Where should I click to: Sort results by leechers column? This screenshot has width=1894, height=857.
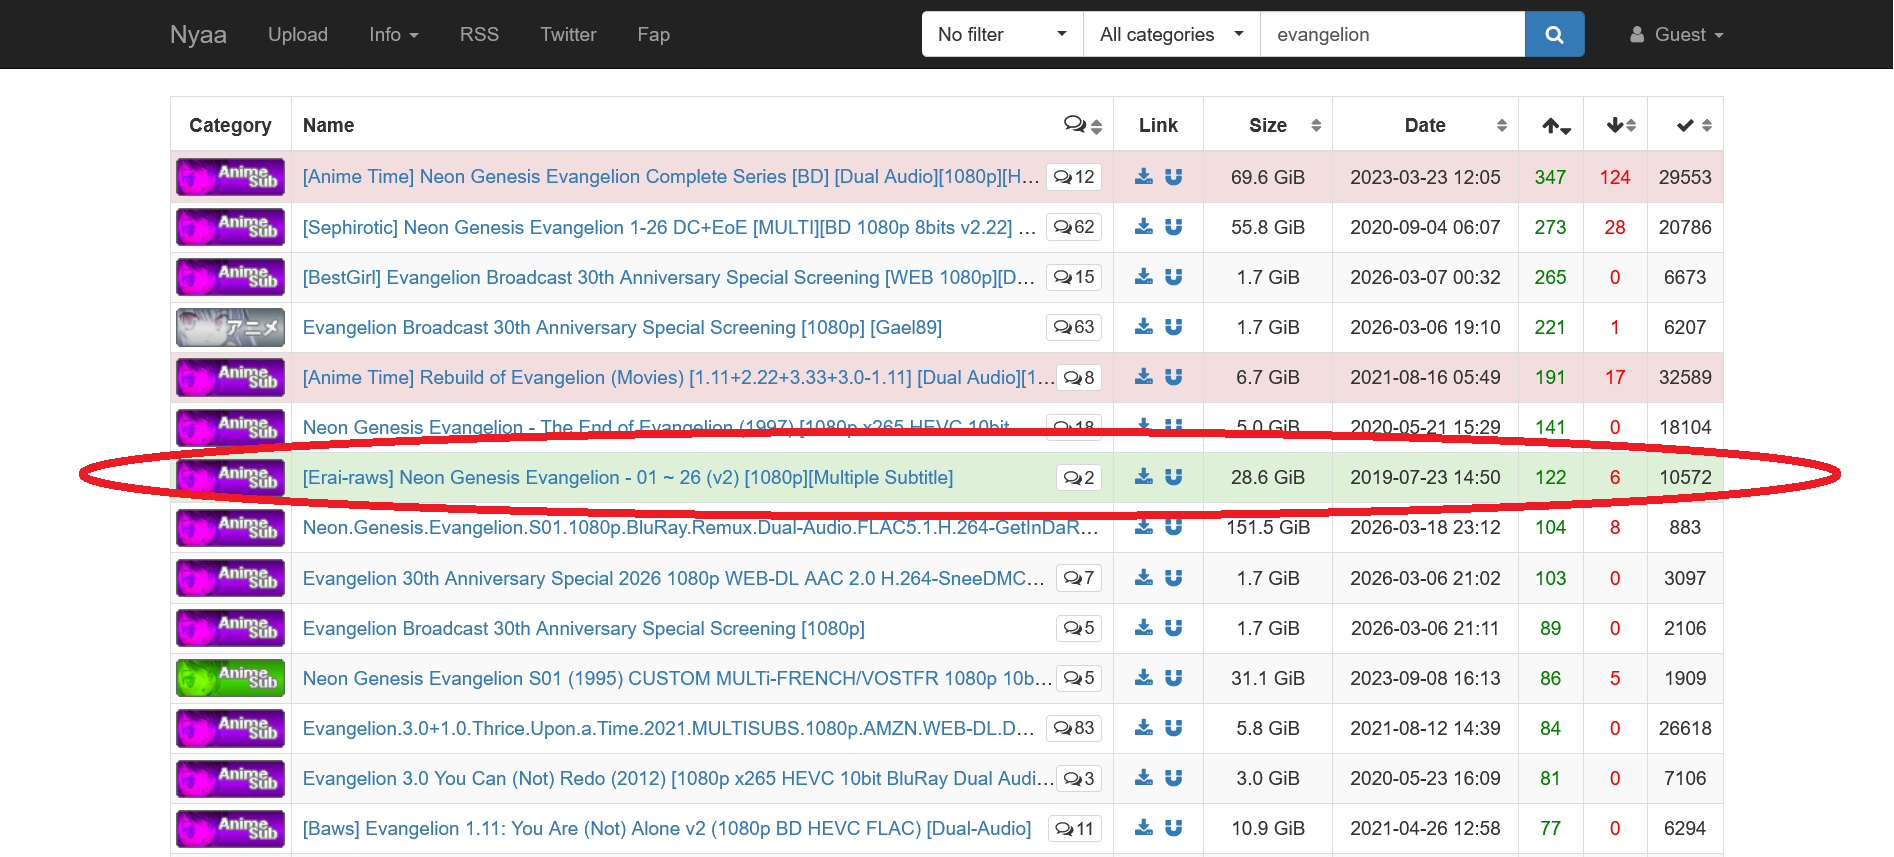[x=1615, y=125]
